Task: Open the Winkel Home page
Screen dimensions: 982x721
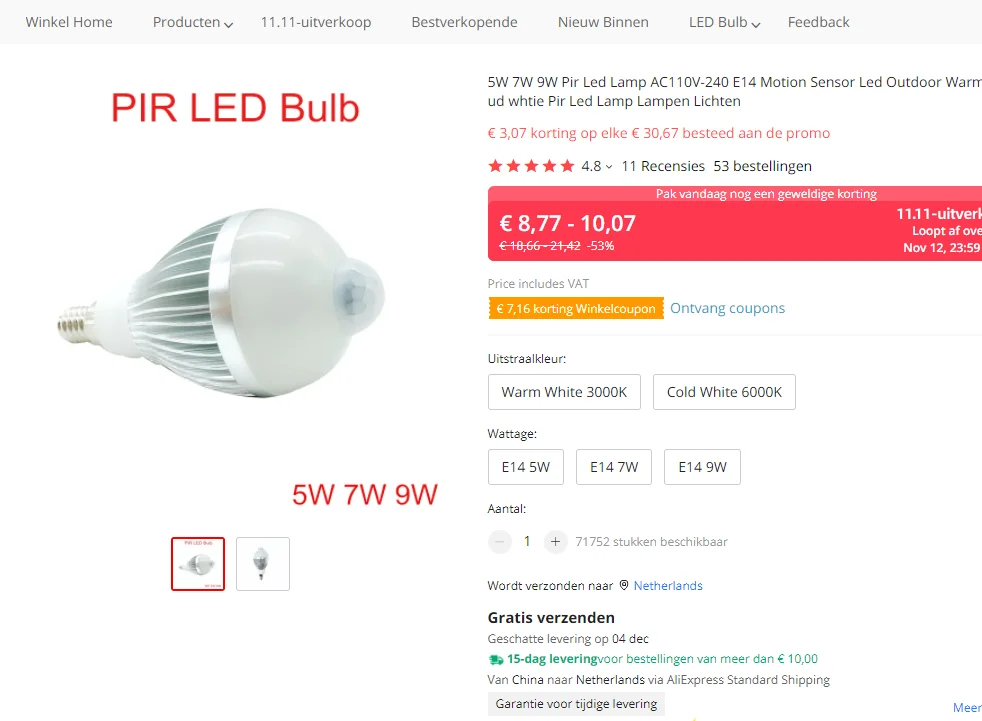Action: click(69, 23)
